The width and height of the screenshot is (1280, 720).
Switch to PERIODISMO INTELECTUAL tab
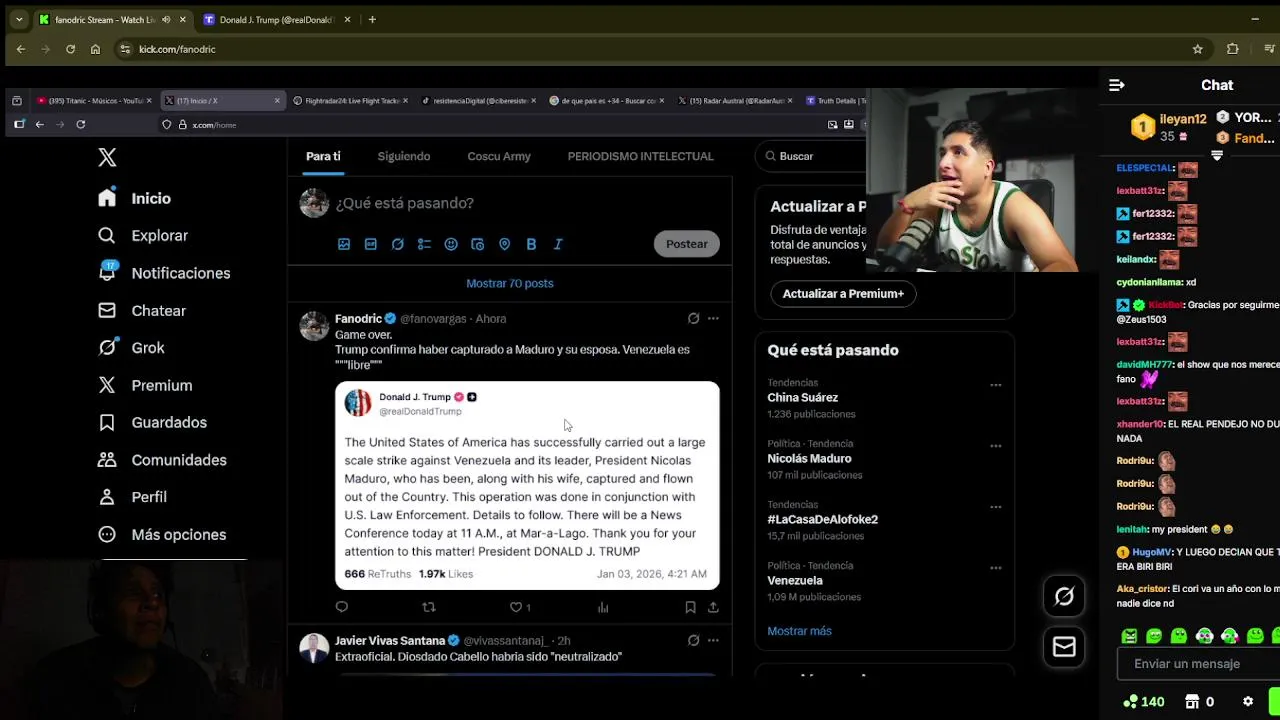coord(640,156)
